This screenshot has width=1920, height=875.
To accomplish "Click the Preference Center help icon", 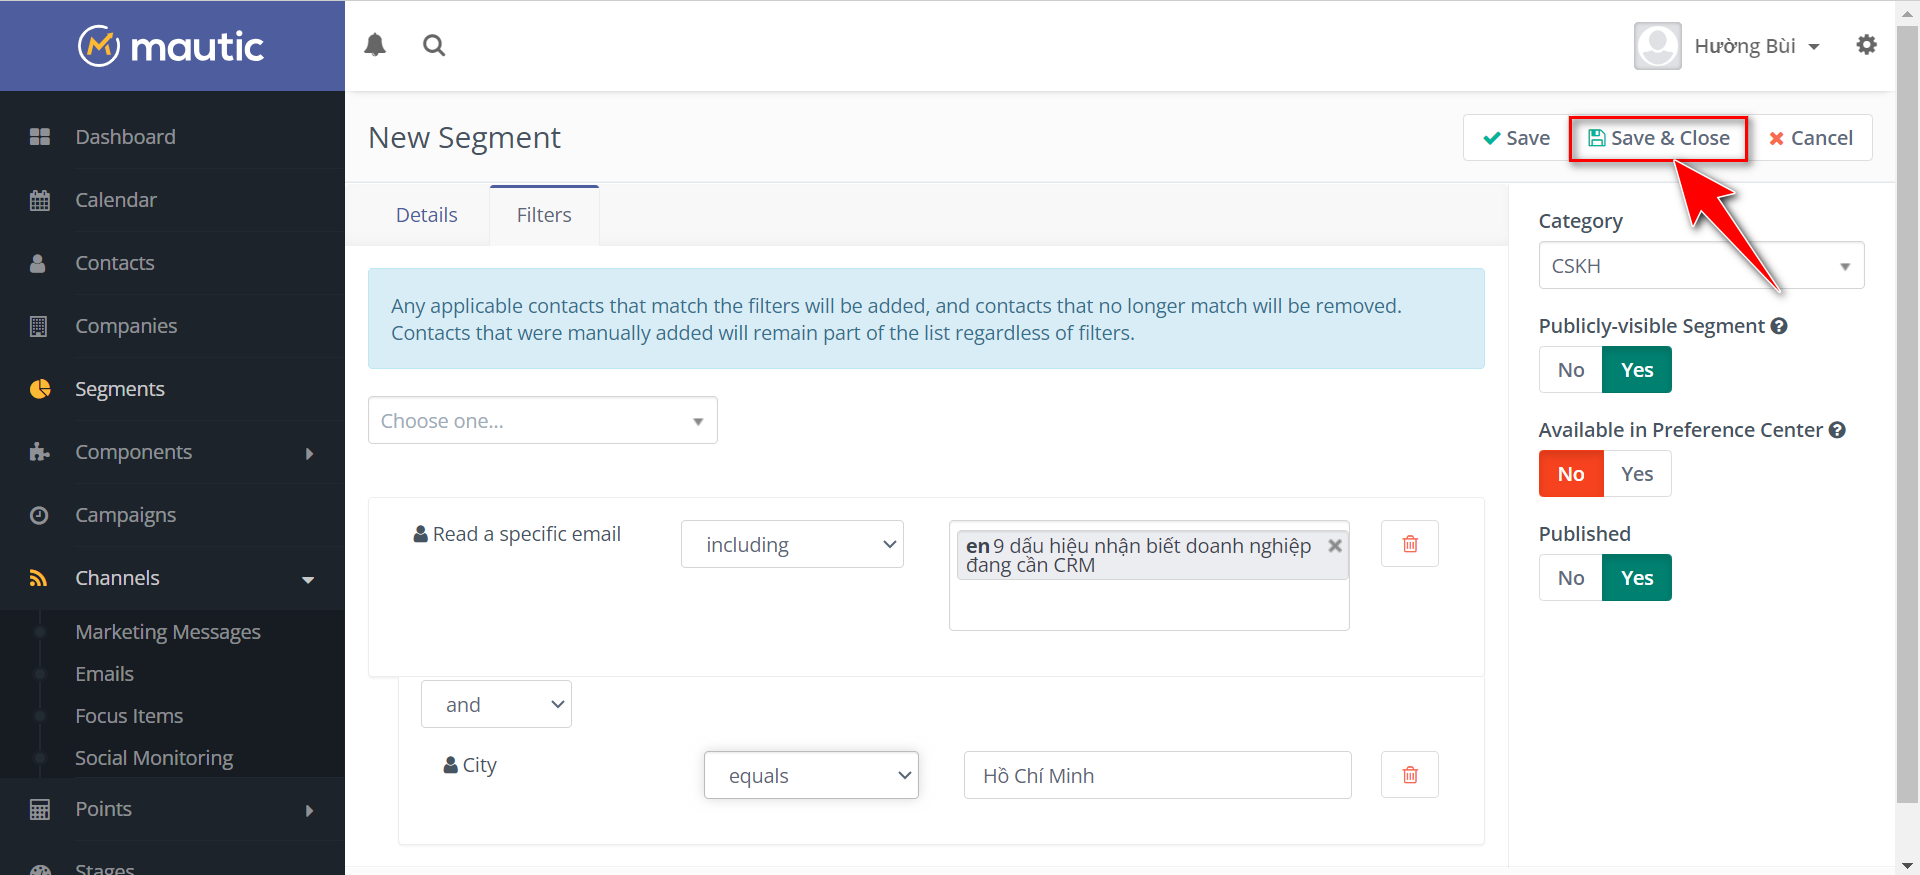I will [x=1837, y=430].
